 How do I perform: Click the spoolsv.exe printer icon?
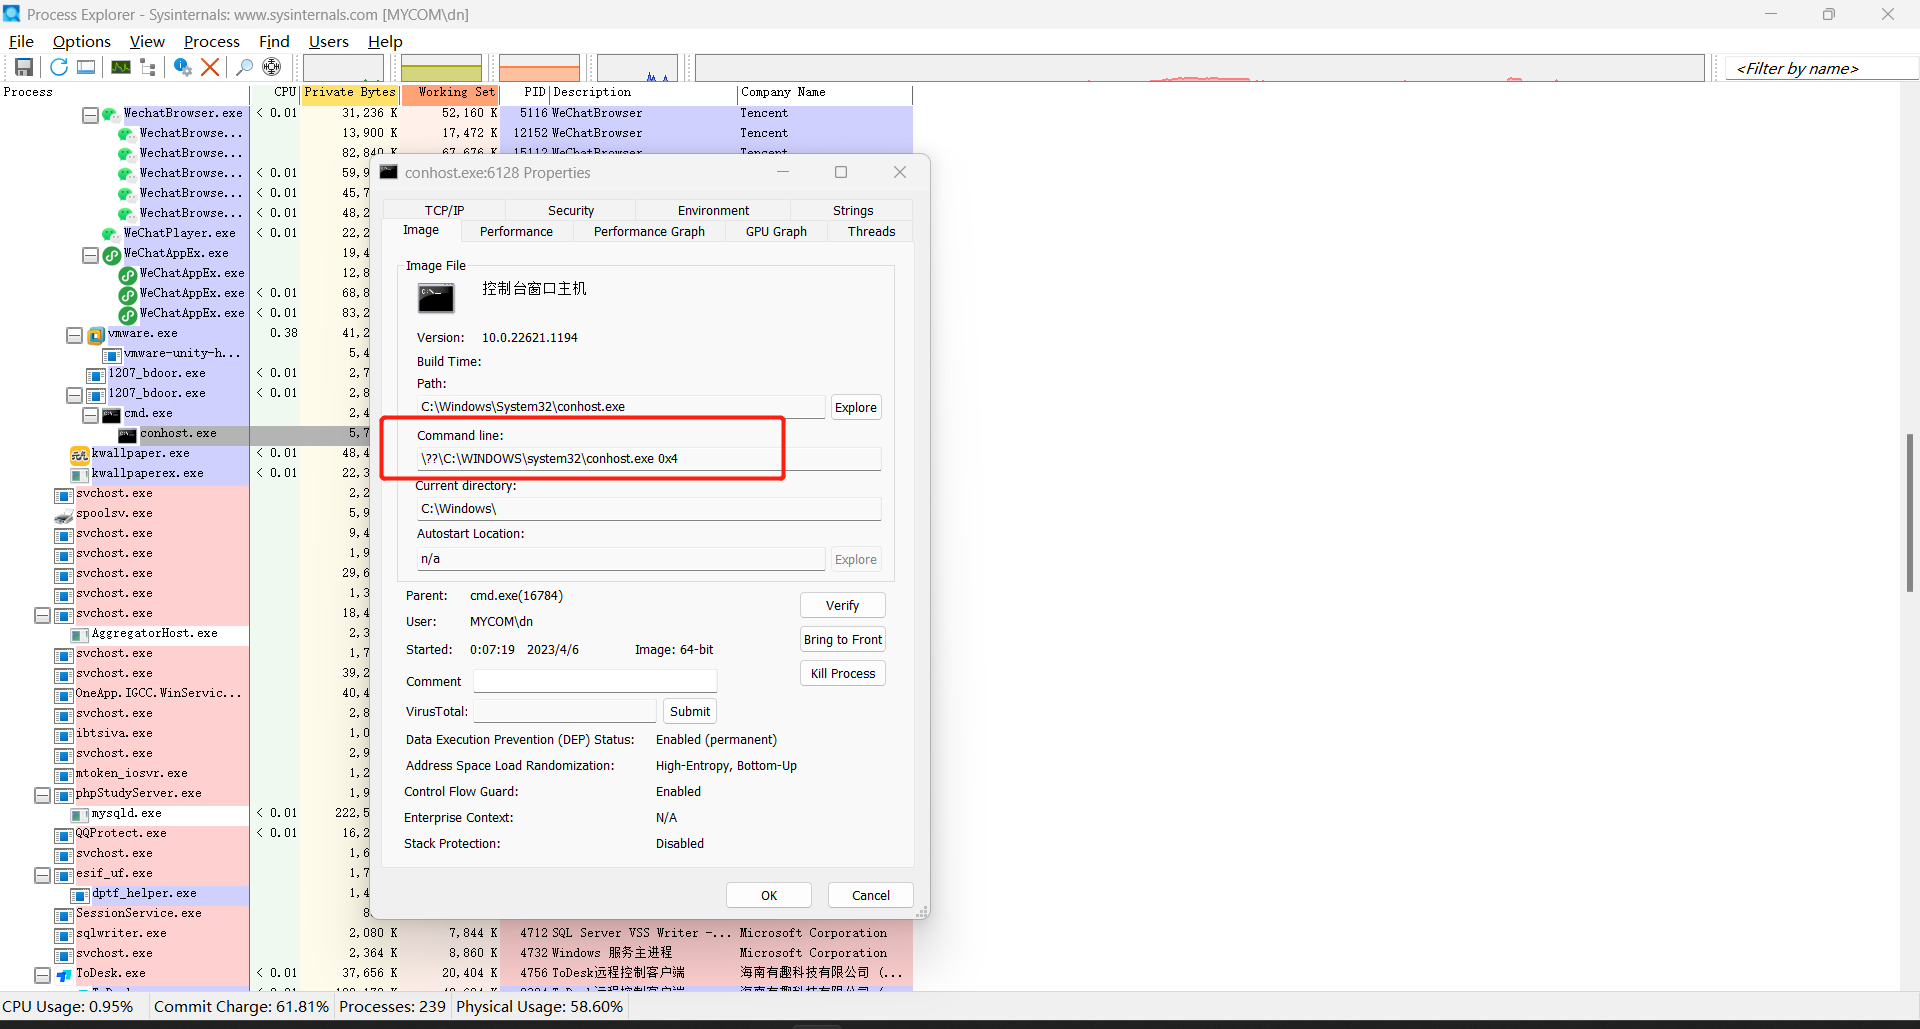coord(64,515)
